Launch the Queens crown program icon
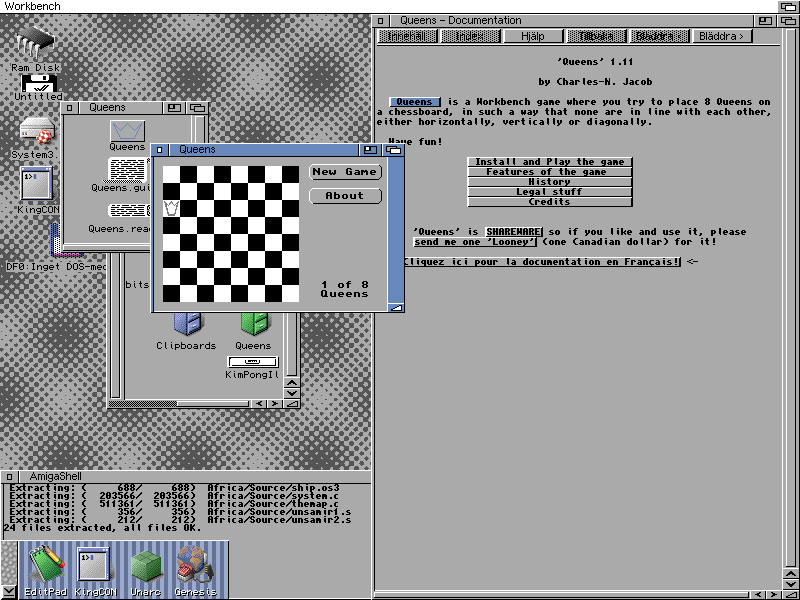The width and height of the screenshot is (800, 600). tap(128, 131)
